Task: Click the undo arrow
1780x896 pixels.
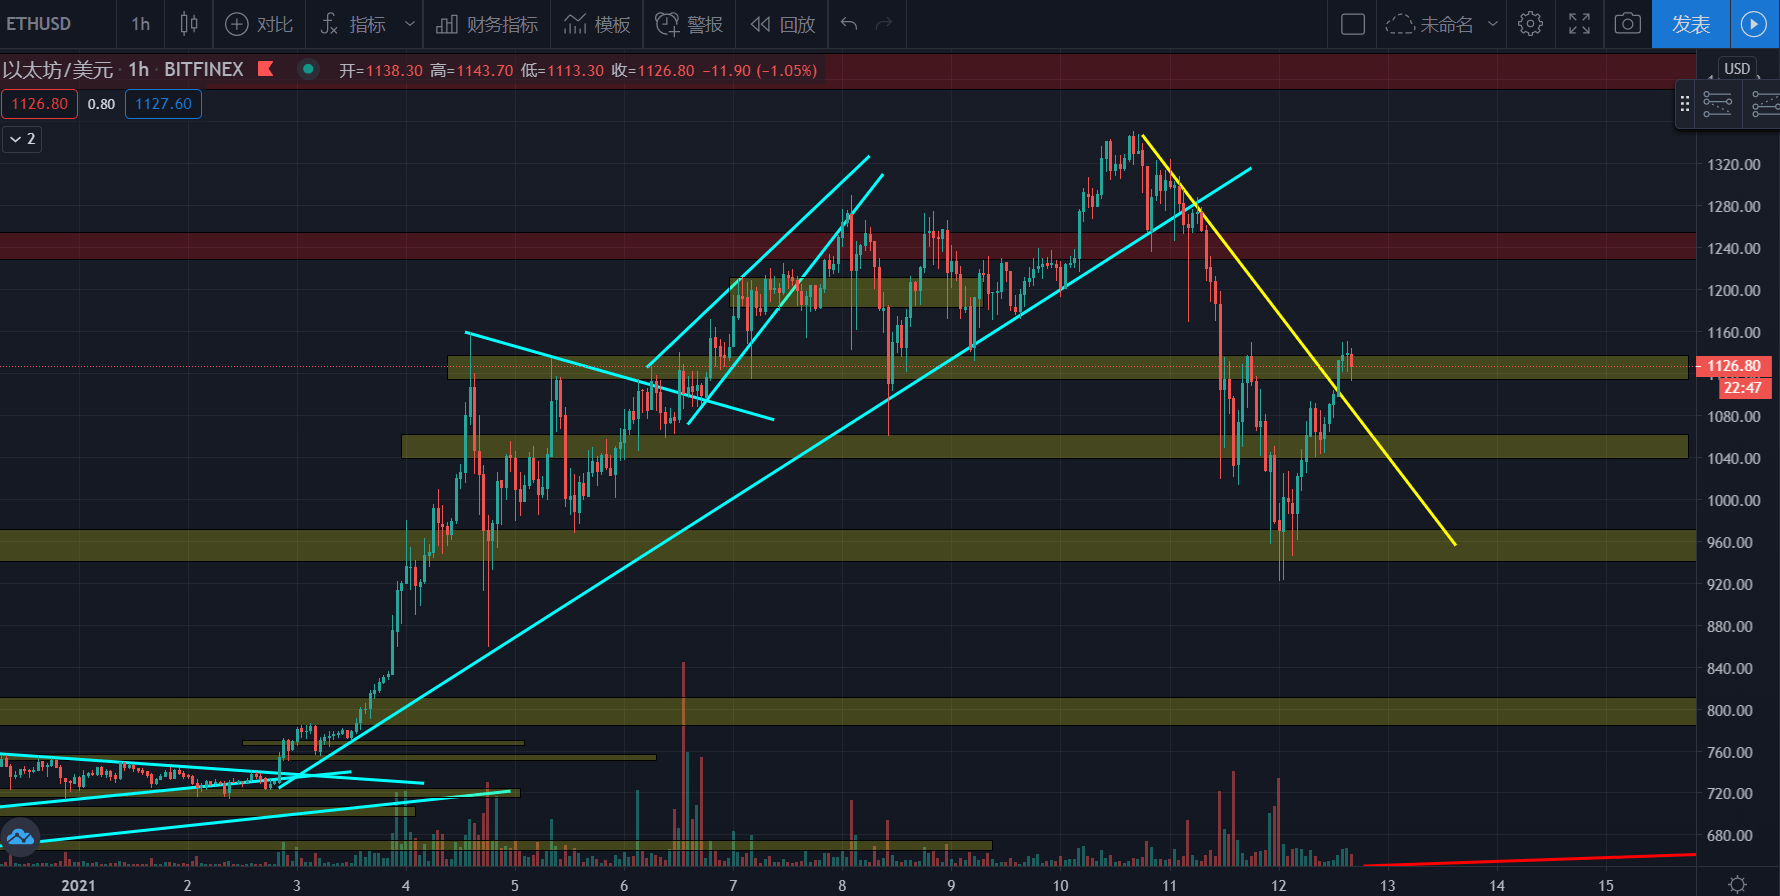Action: [x=849, y=24]
